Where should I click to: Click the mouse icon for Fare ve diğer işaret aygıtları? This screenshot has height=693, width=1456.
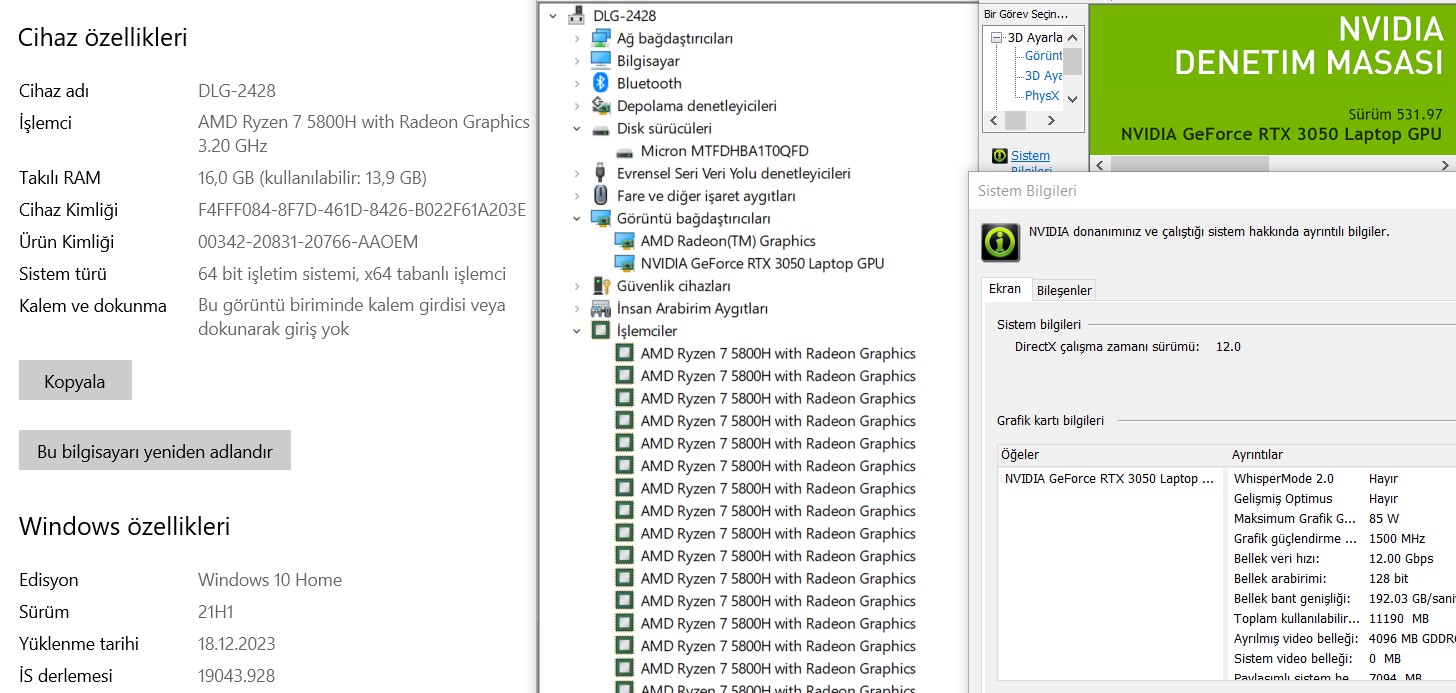(x=601, y=196)
